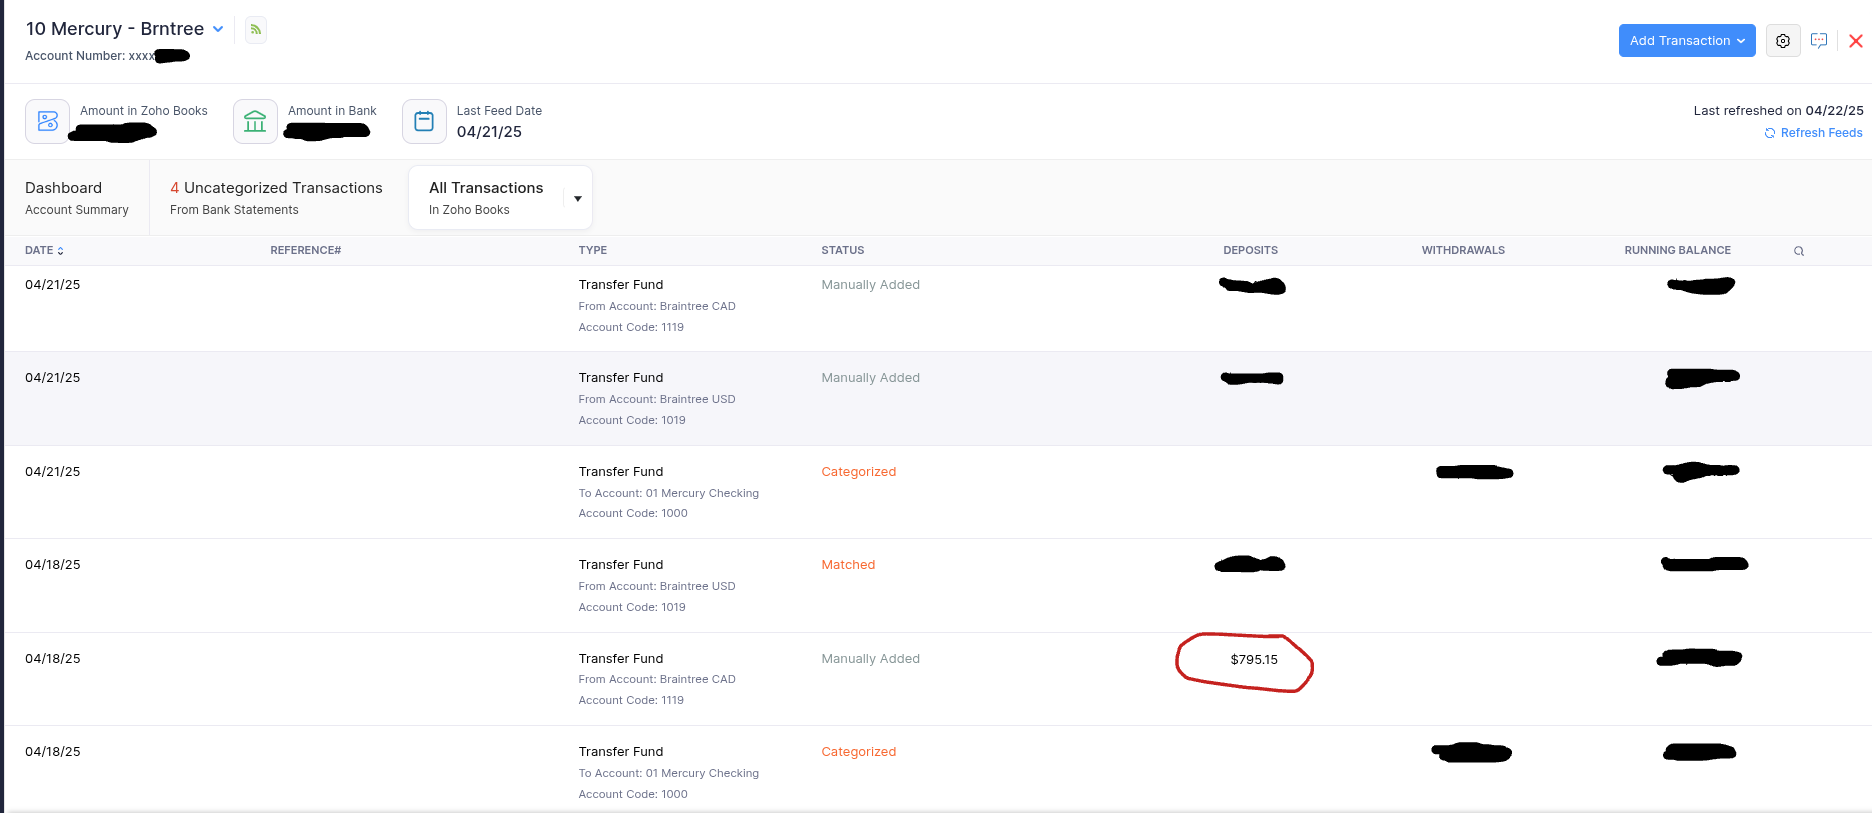Click the Last Feed Date calendar icon

424,121
